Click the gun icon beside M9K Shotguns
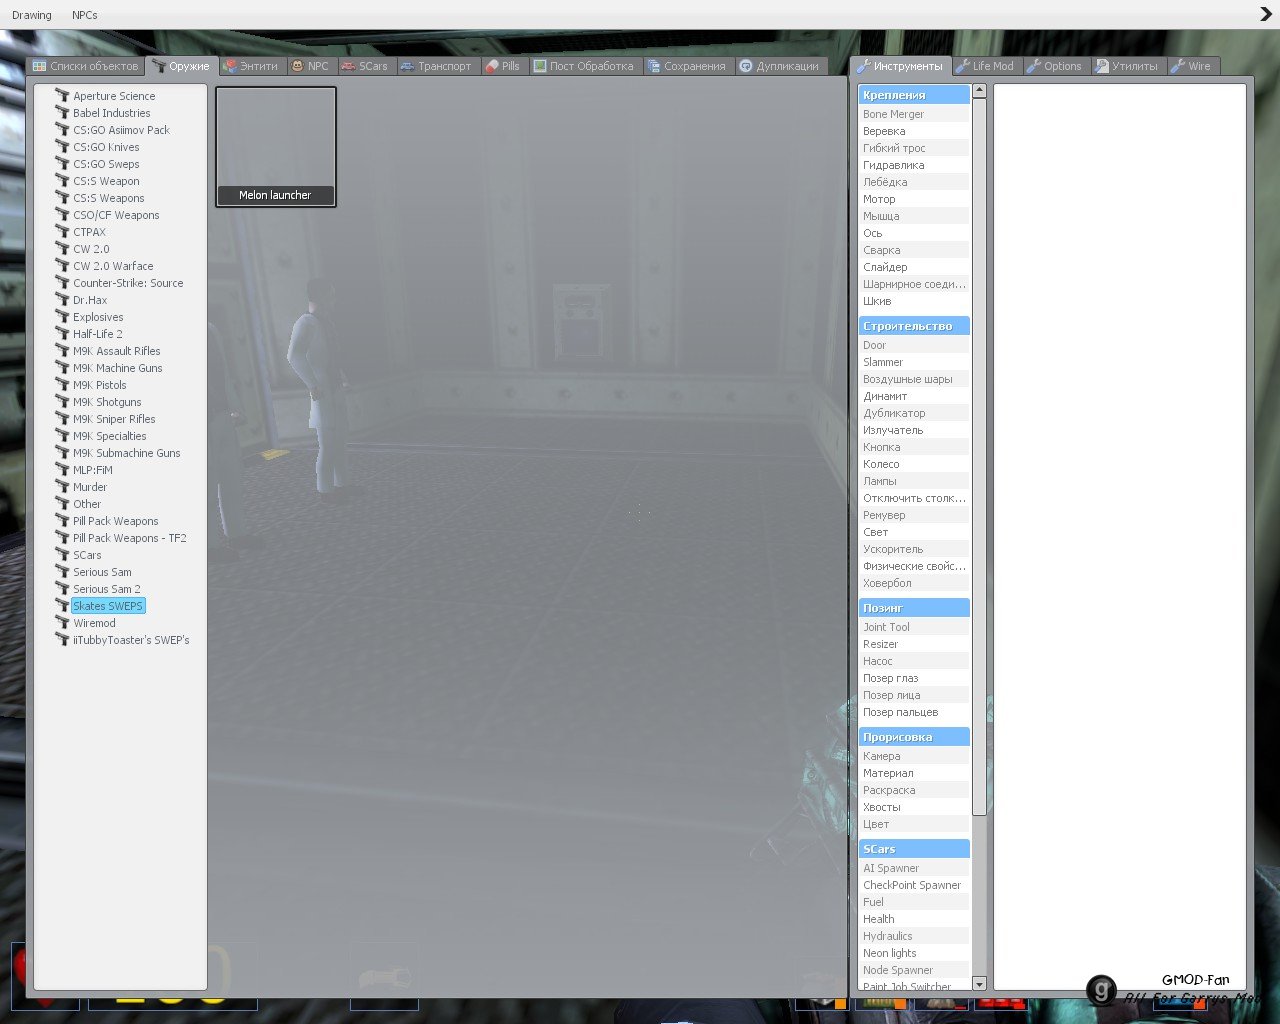Image resolution: width=1280 pixels, height=1024 pixels. (62, 402)
